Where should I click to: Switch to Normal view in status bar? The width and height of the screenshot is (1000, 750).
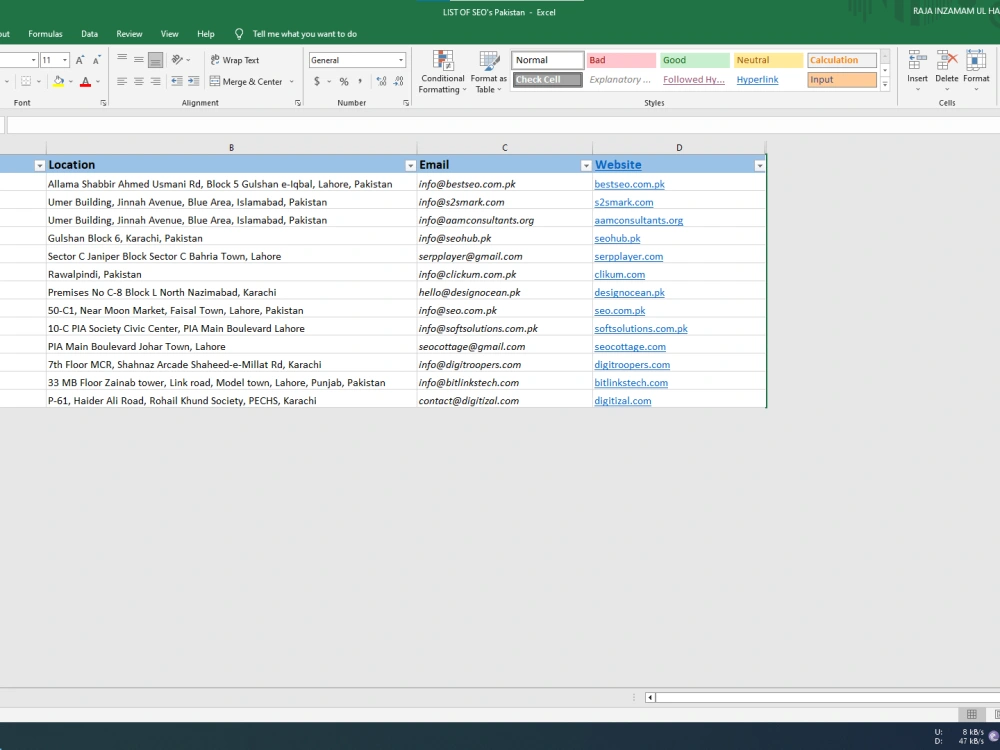point(971,714)
